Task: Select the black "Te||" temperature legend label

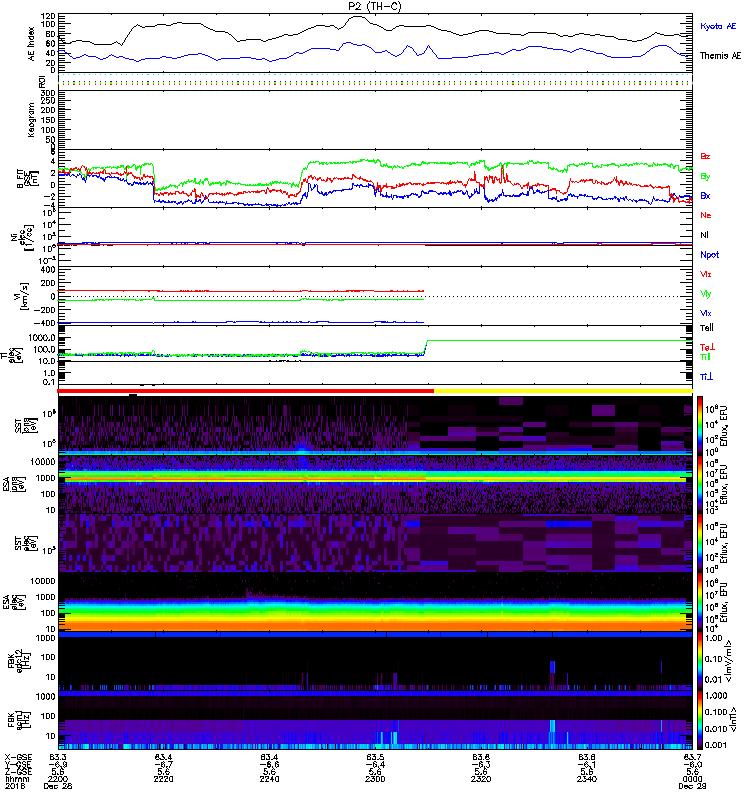Action: (707, 328)
